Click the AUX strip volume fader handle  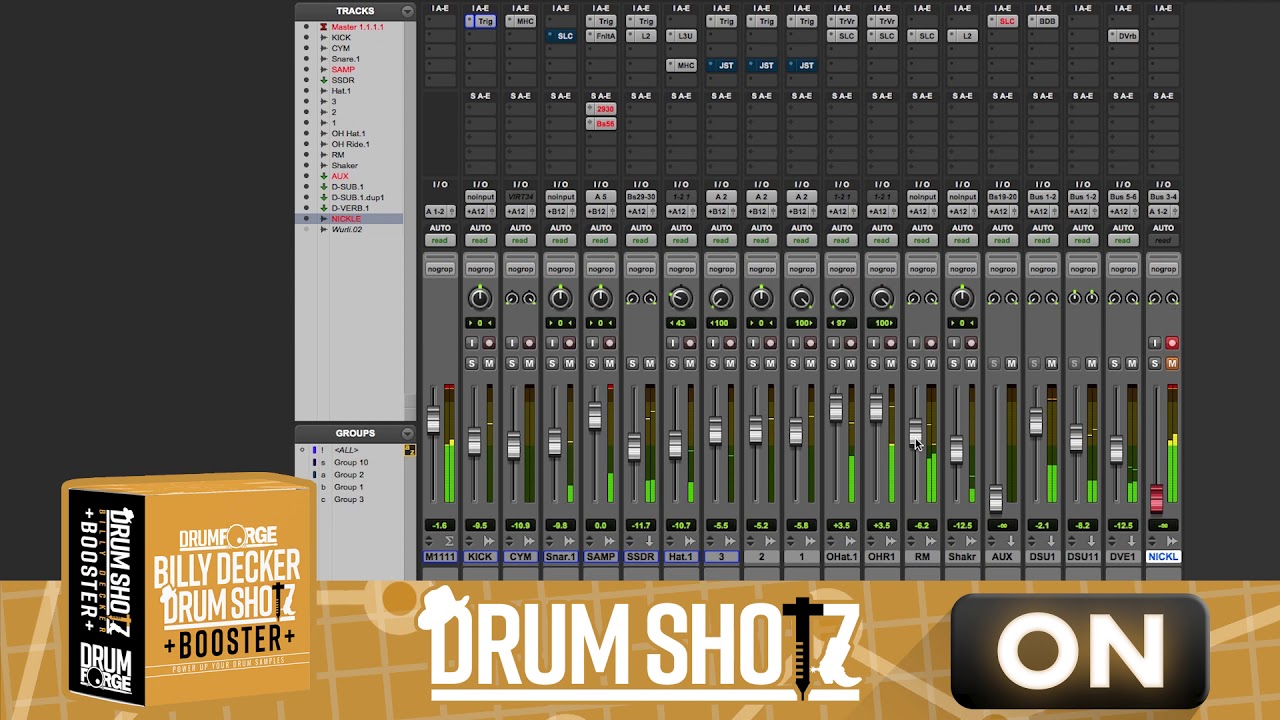pyautogui.click(x=996, y=498)
